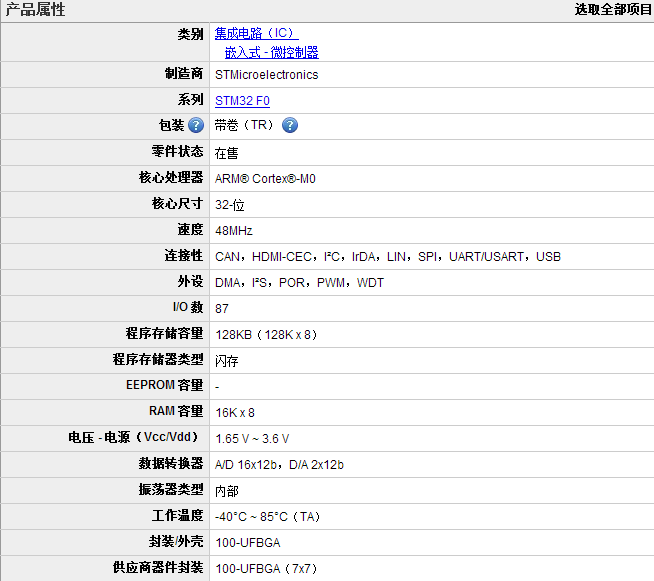Click the help icon beside the 包装 label
The image size is (654, 581).
coord(196,126)
